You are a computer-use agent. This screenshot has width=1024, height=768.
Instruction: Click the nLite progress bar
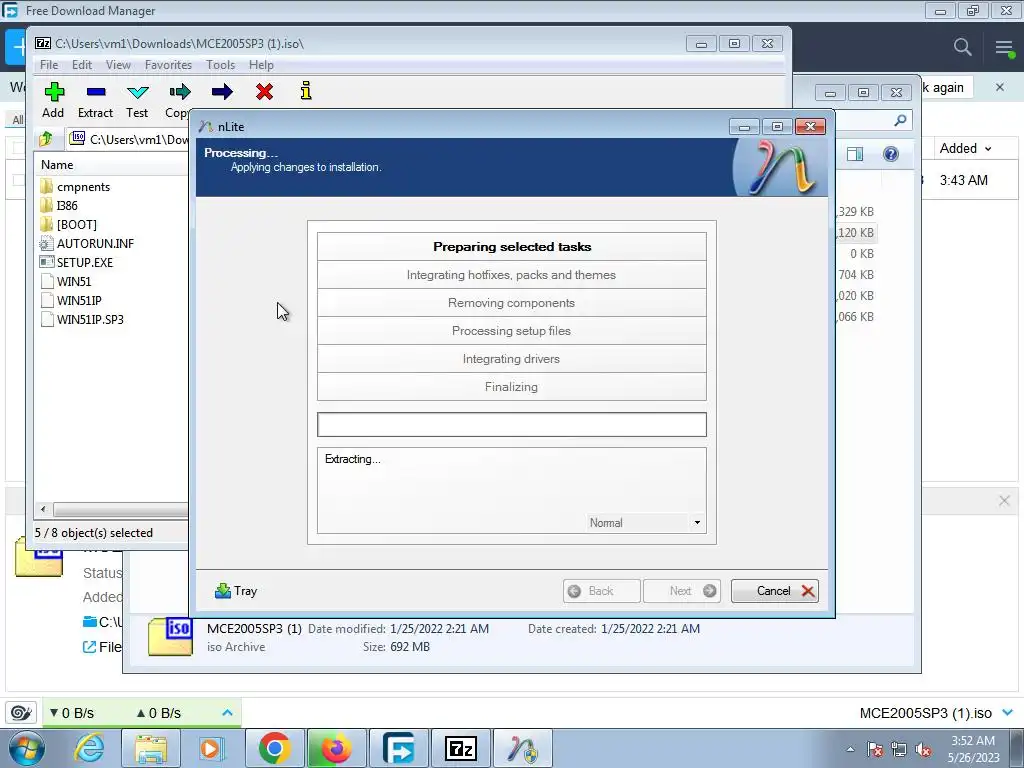point(512,424)
